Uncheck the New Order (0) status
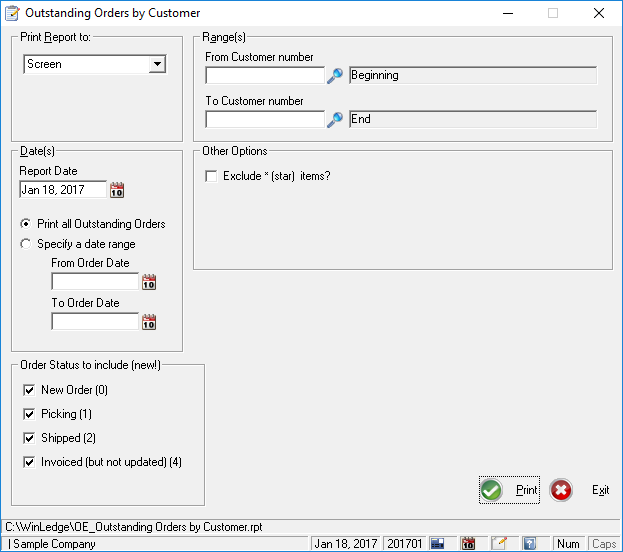 28,390
